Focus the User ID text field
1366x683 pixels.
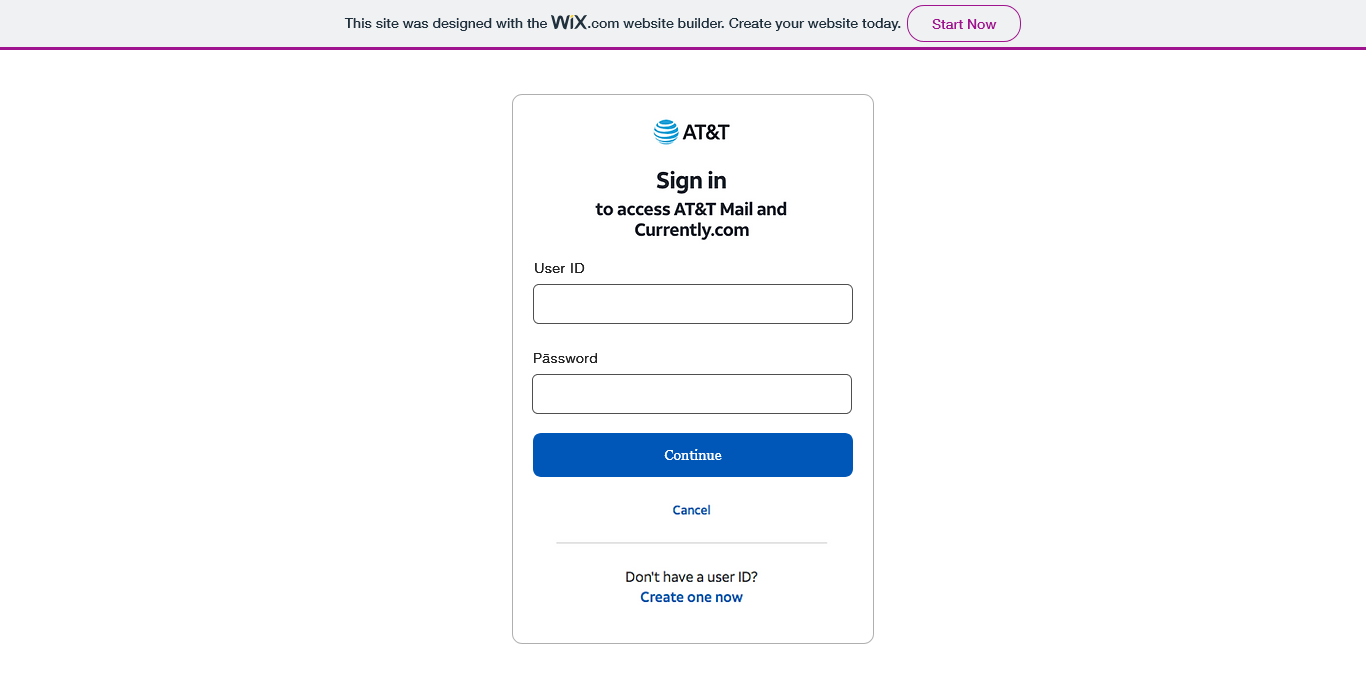pyautogui.click(x=693, y=304)
